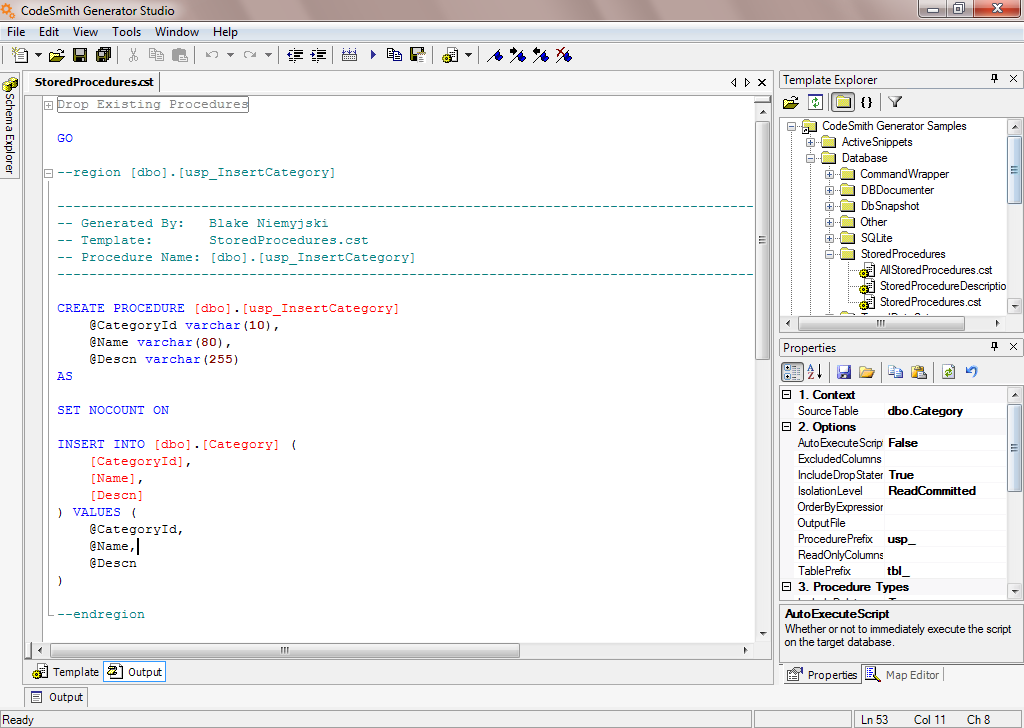Pin the Template Explorer panel
The image size is (1024, 728).
pyautogui.click(x=995, y=79)
